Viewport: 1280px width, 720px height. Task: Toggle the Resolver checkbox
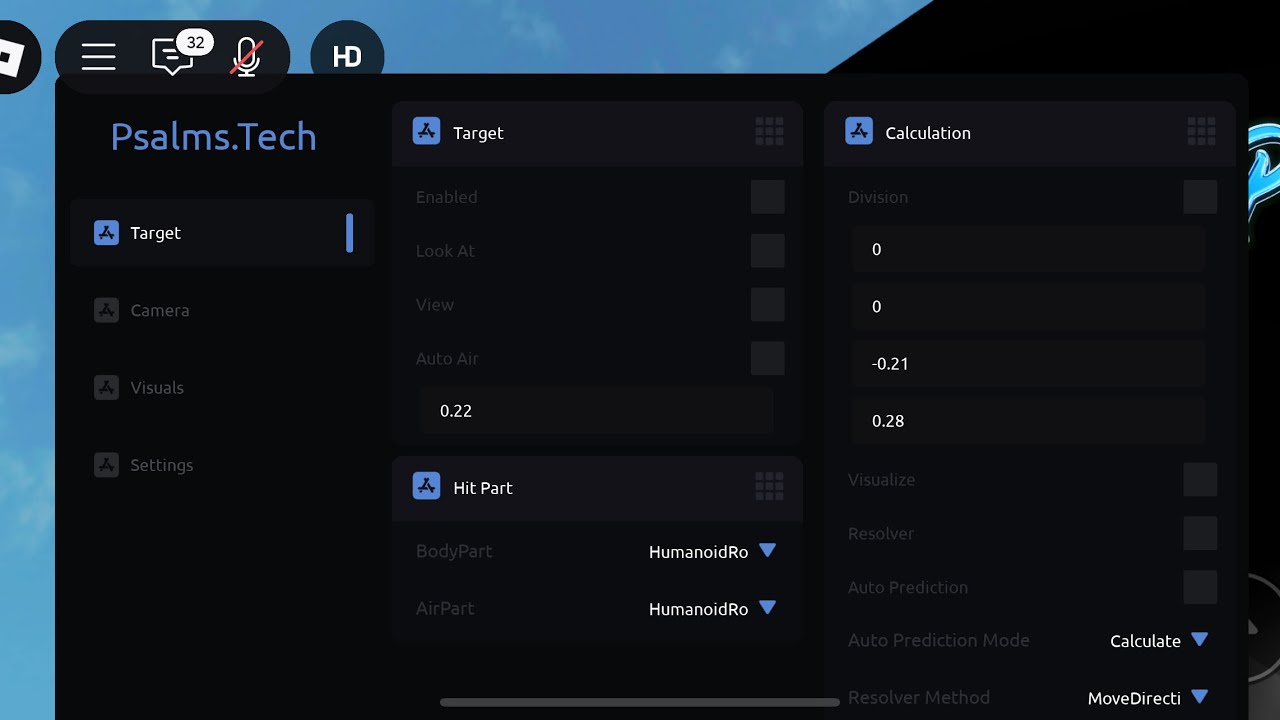tap(1200, 534)
